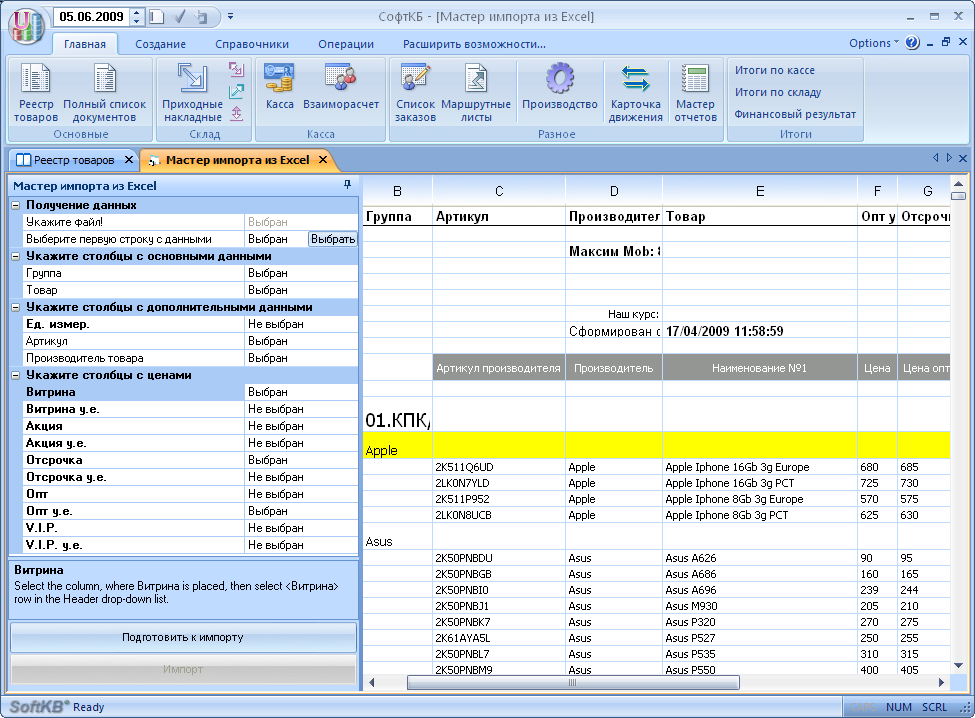The height and width of the screenshot is (718, 975).
Task: Click the bottom small icon in the Склад group
Action: click(236, 113)
